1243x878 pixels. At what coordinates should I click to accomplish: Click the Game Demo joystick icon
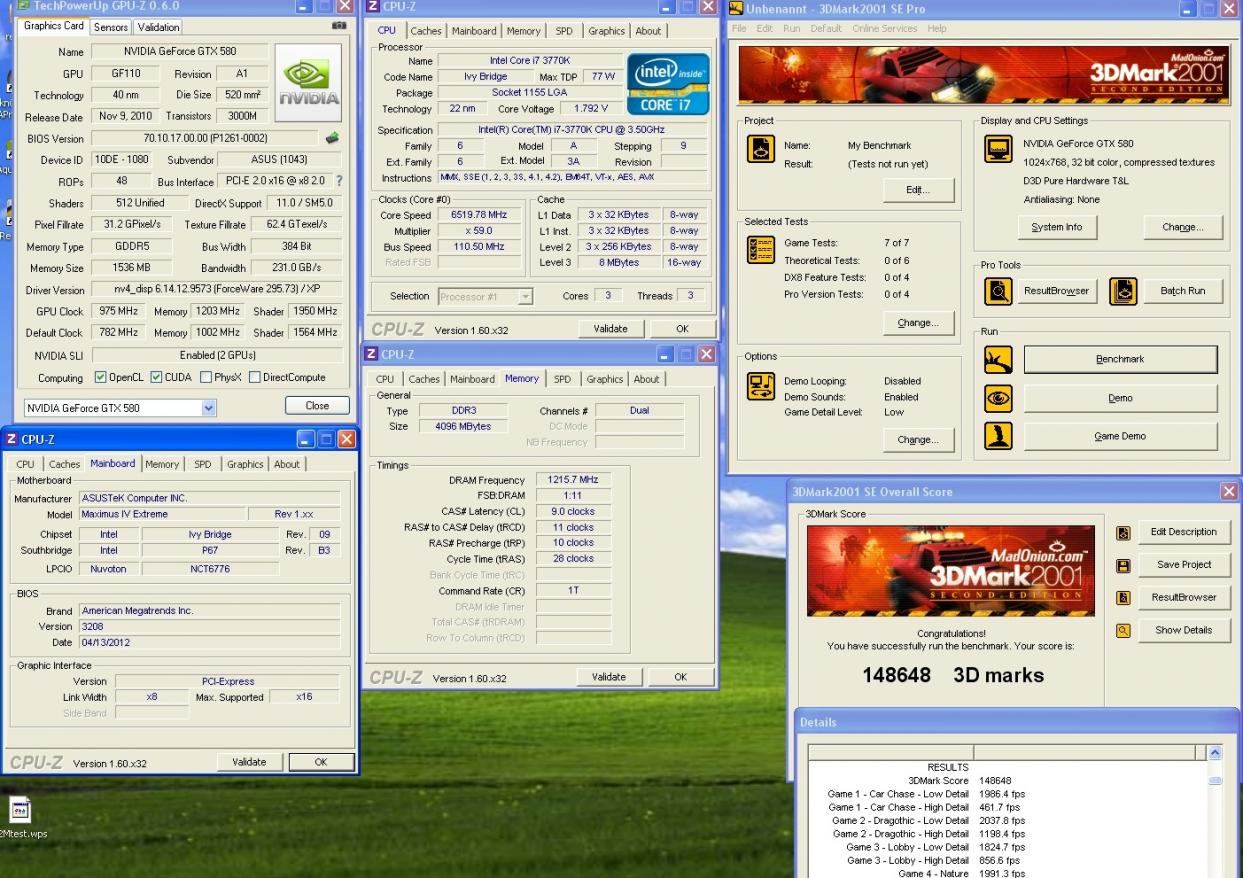pyautogui.click(x=998, y=436)
